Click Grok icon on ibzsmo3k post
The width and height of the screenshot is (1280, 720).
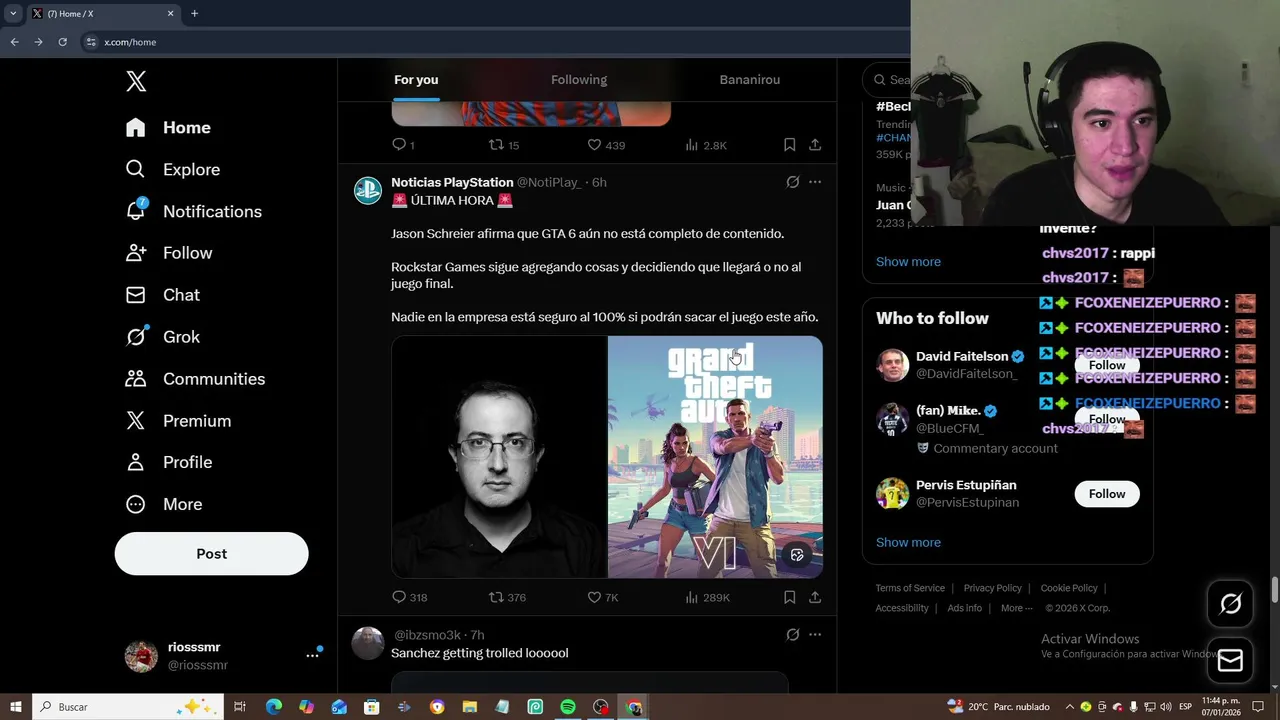(x=792, y=634)
